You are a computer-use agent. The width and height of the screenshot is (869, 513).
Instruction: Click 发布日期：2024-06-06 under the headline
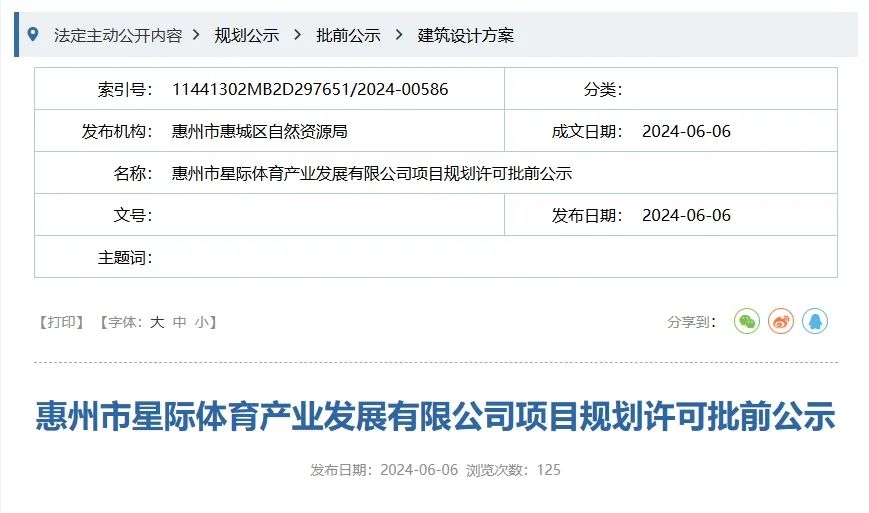384,470
